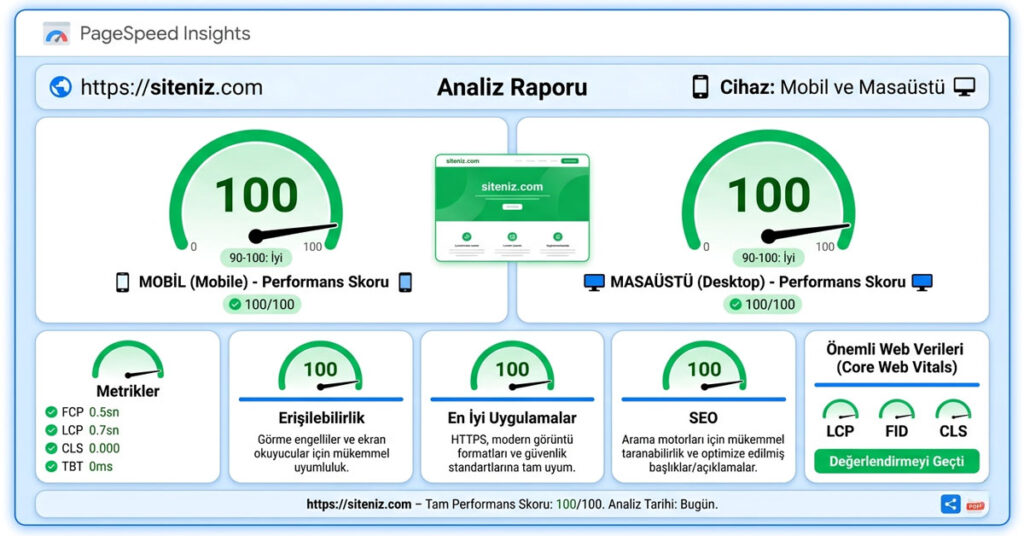Click the large desktop performance gauge
Image resolution: width=1024 pixels, height=536 pixels.
pyautogui.click(x=769, y=191)
